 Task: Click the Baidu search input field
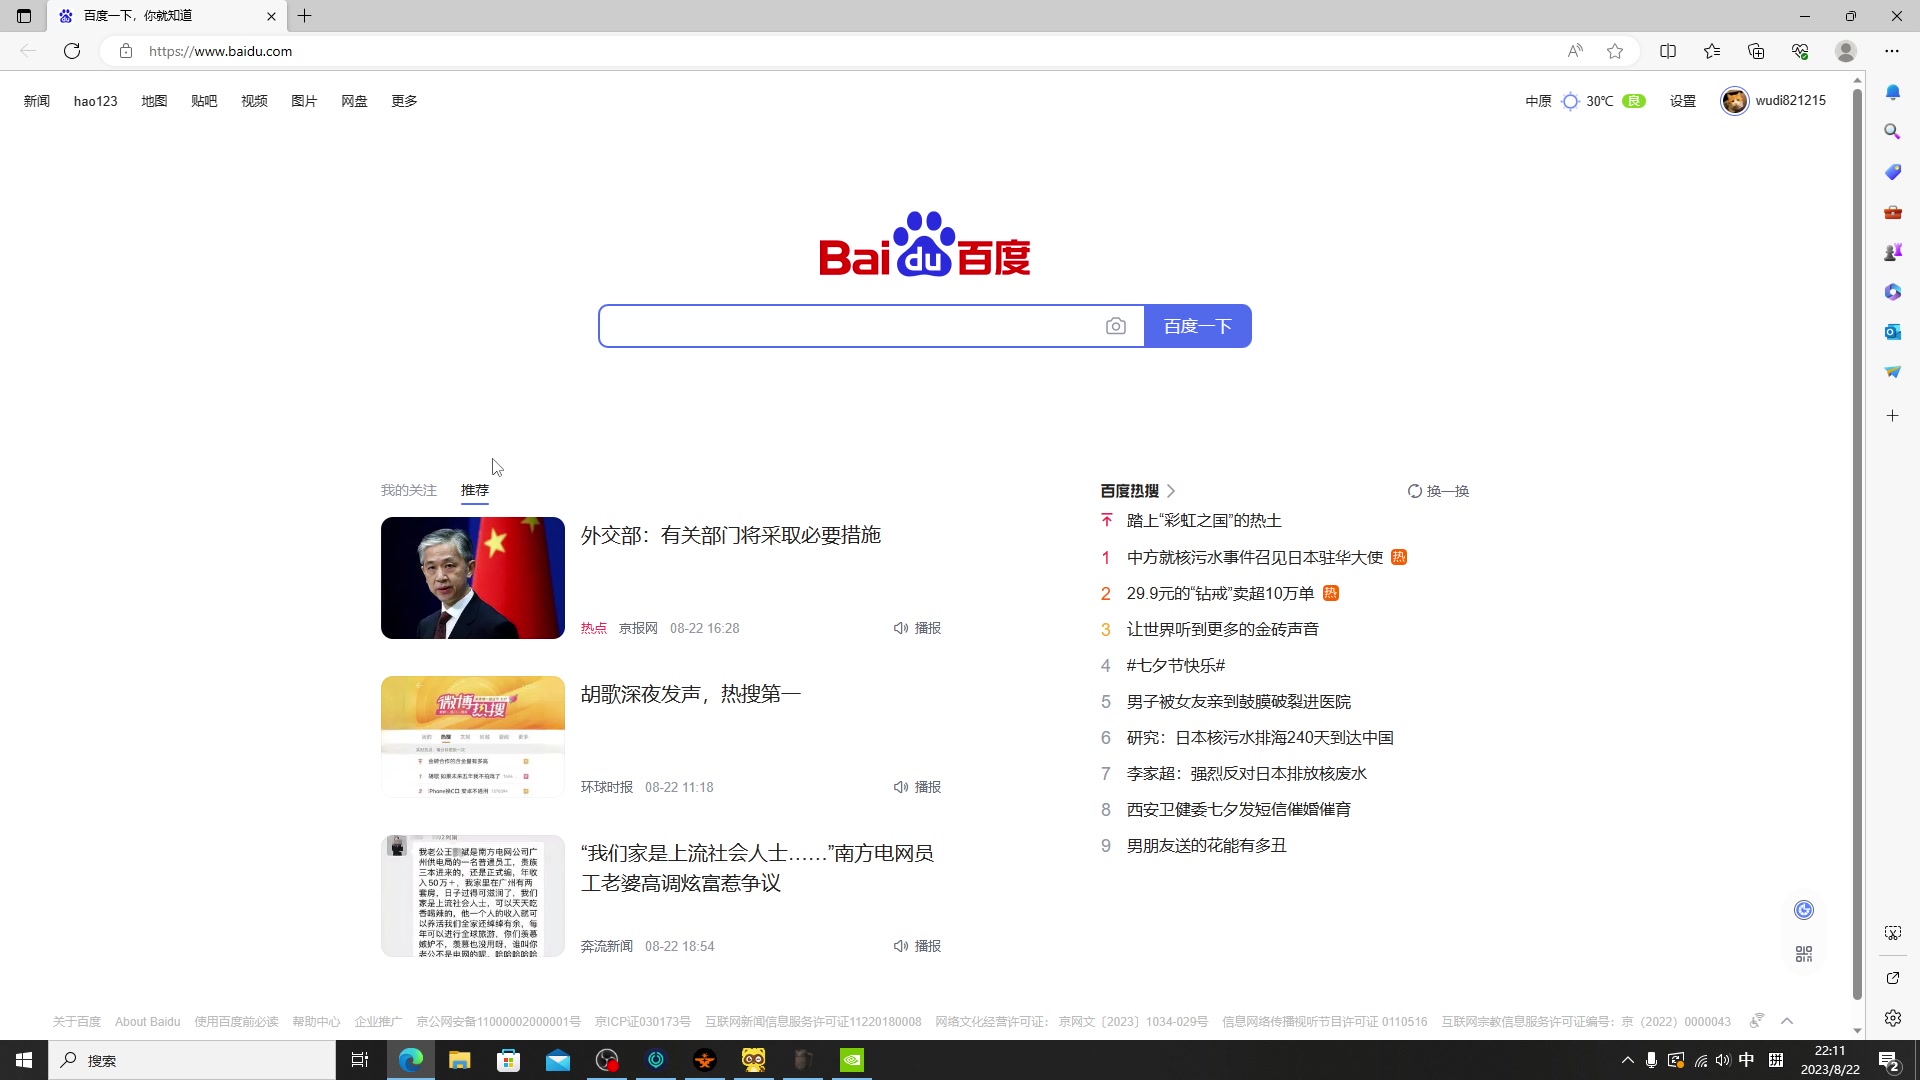pos(850,326)
